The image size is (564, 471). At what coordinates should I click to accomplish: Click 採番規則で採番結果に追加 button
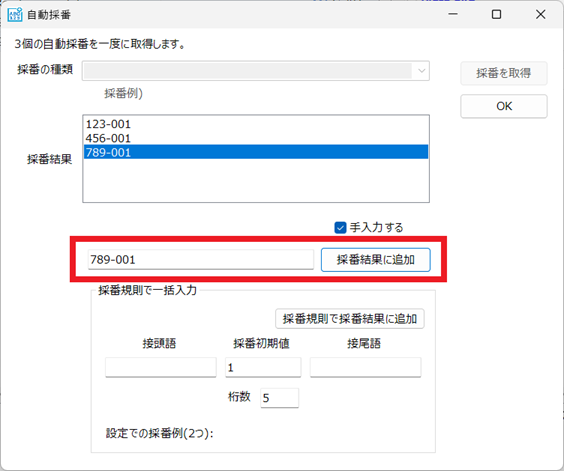[x=350, y=319]
